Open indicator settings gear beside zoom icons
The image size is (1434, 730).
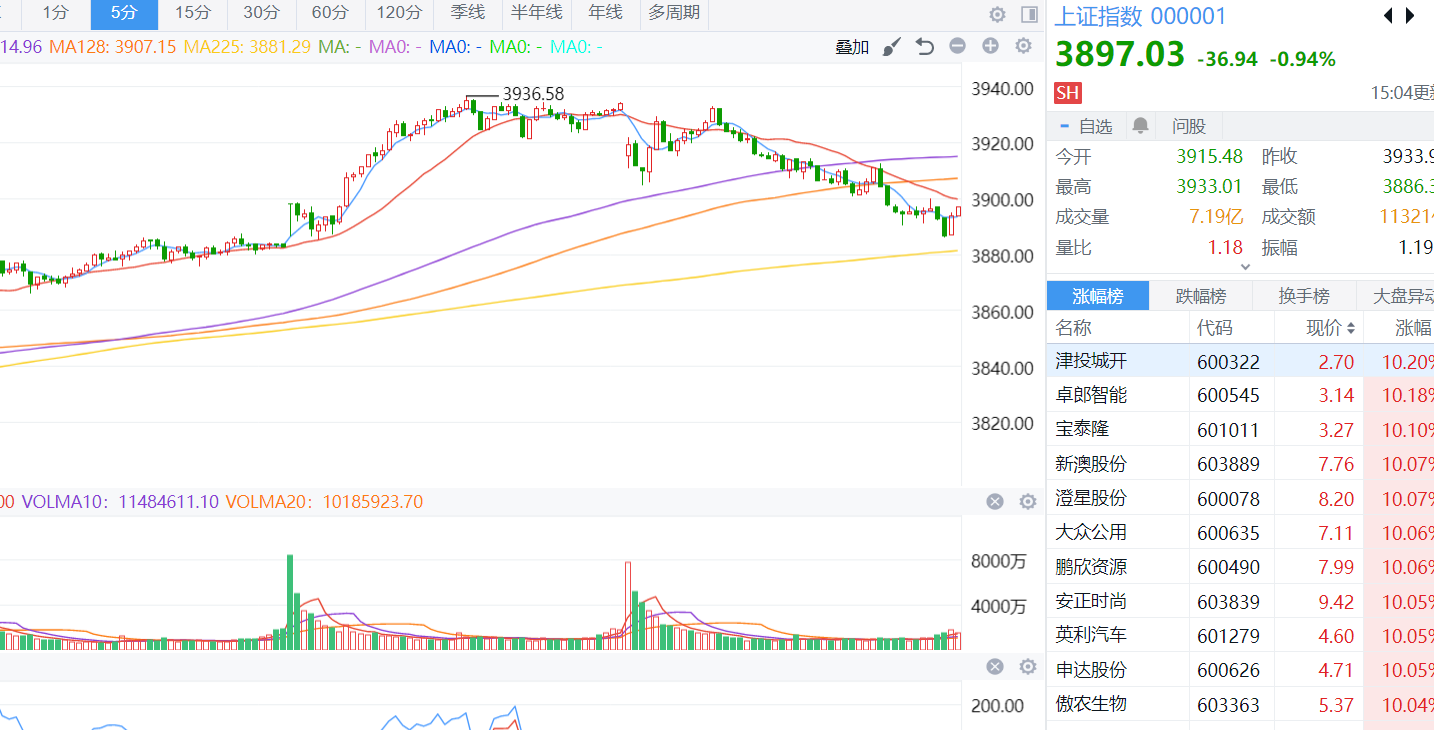tap(1023, 46)
